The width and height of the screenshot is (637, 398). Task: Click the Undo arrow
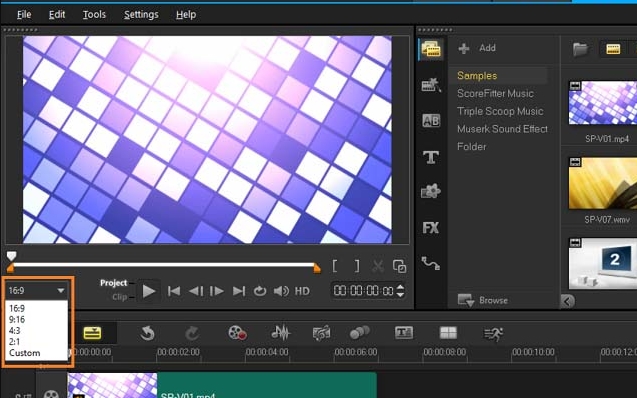point(147,334)
